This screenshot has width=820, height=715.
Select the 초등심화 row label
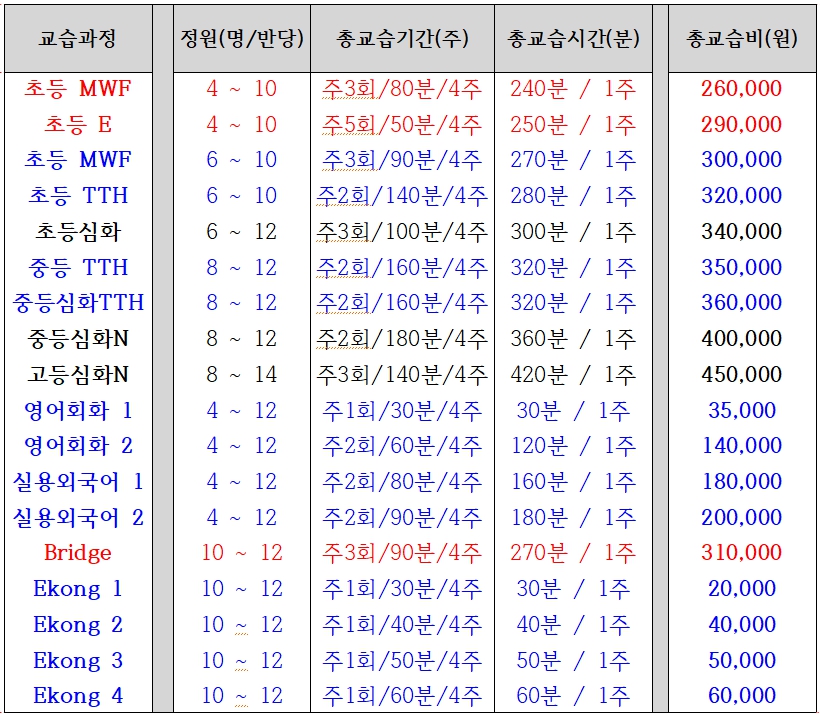point(78,232)
